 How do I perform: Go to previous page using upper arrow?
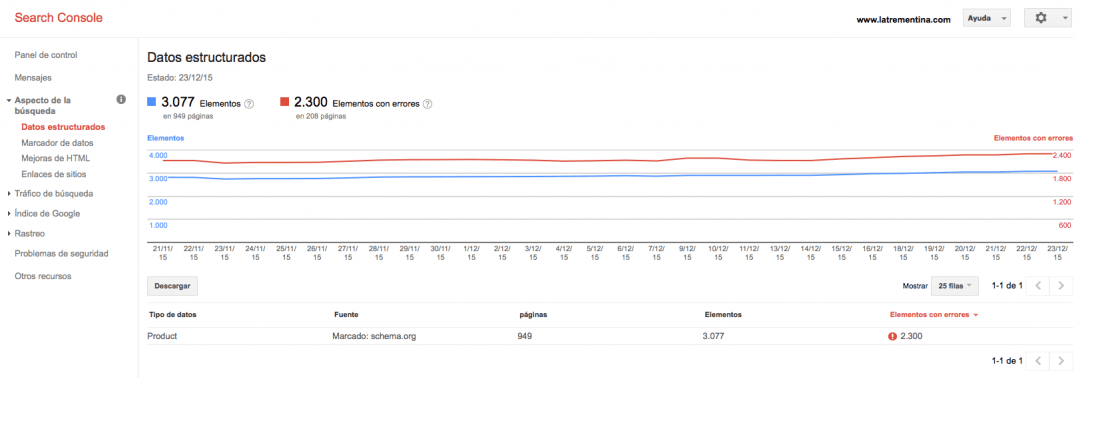[x=1038, y=285]
